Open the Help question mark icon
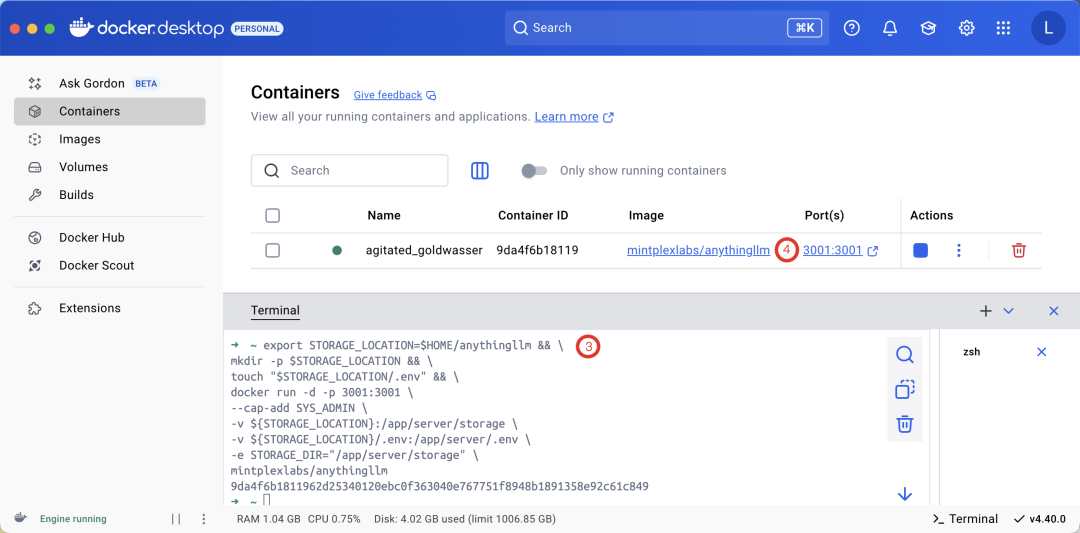This screenshot has height=533, width=1080. 852,28
